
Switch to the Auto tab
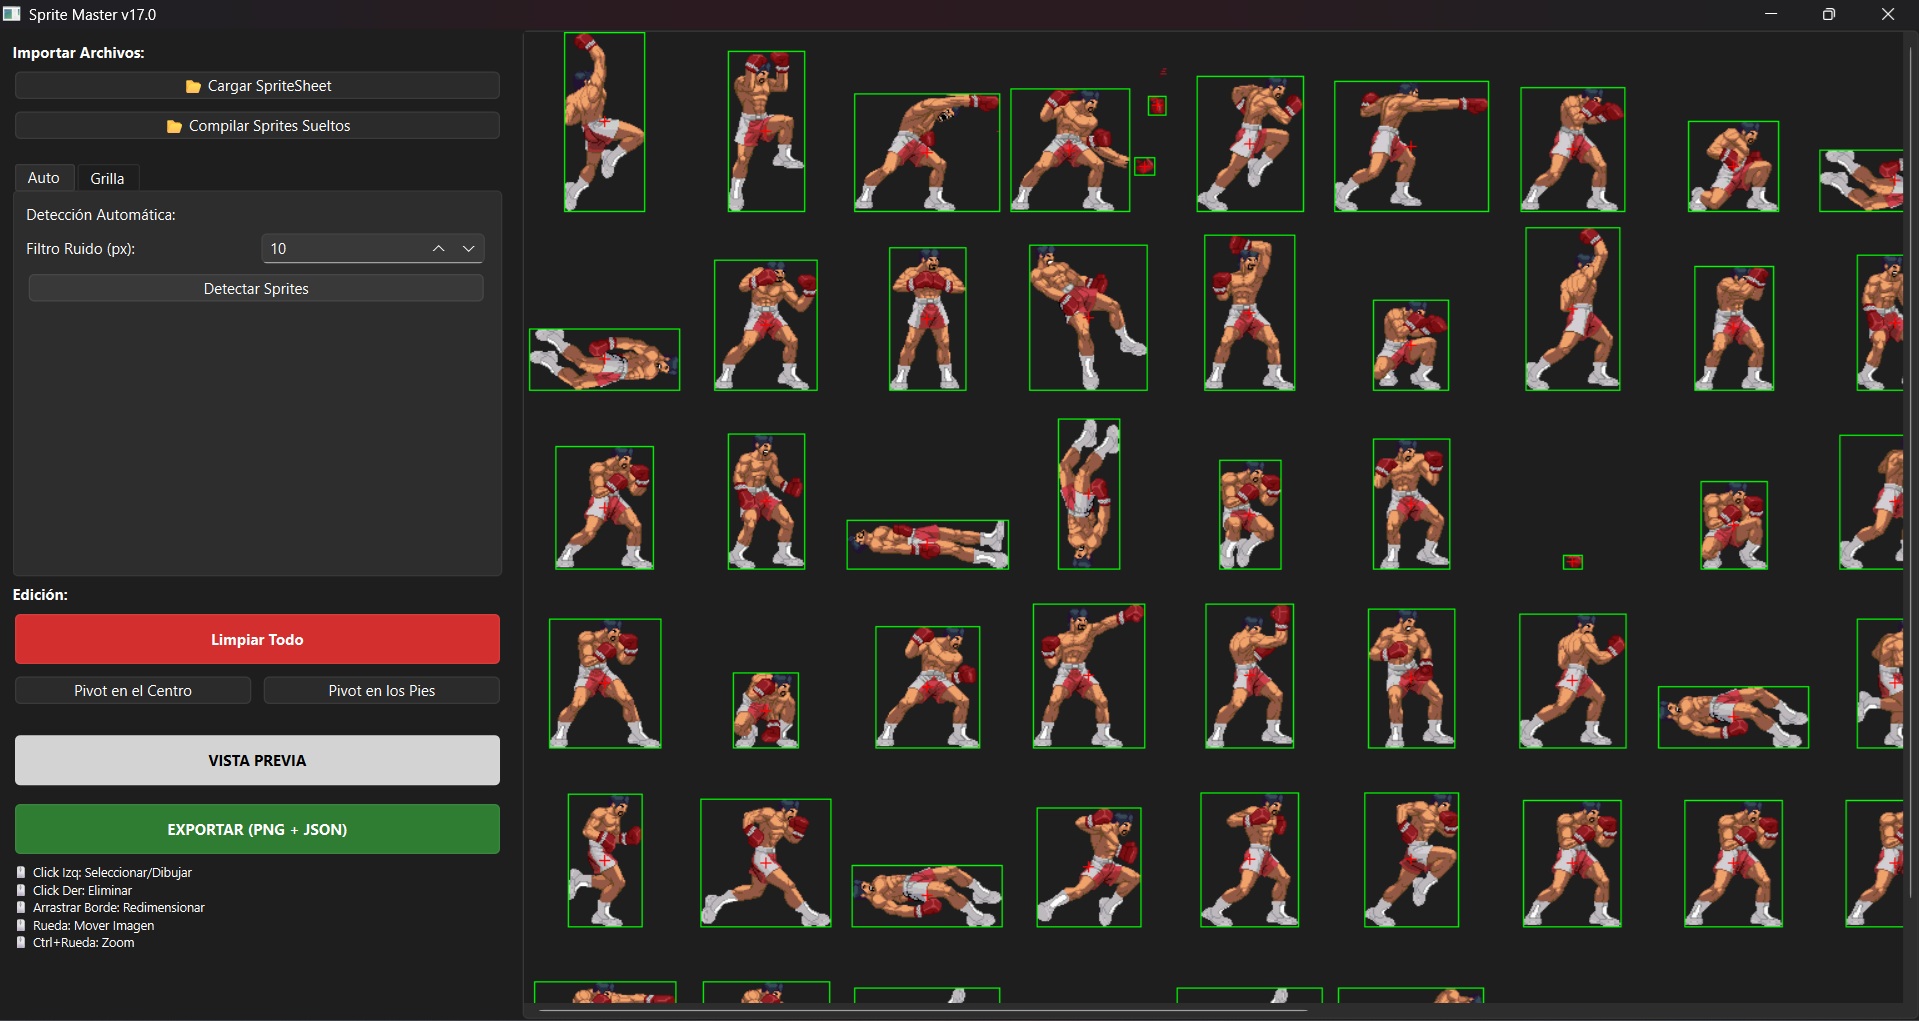[44, 178]
